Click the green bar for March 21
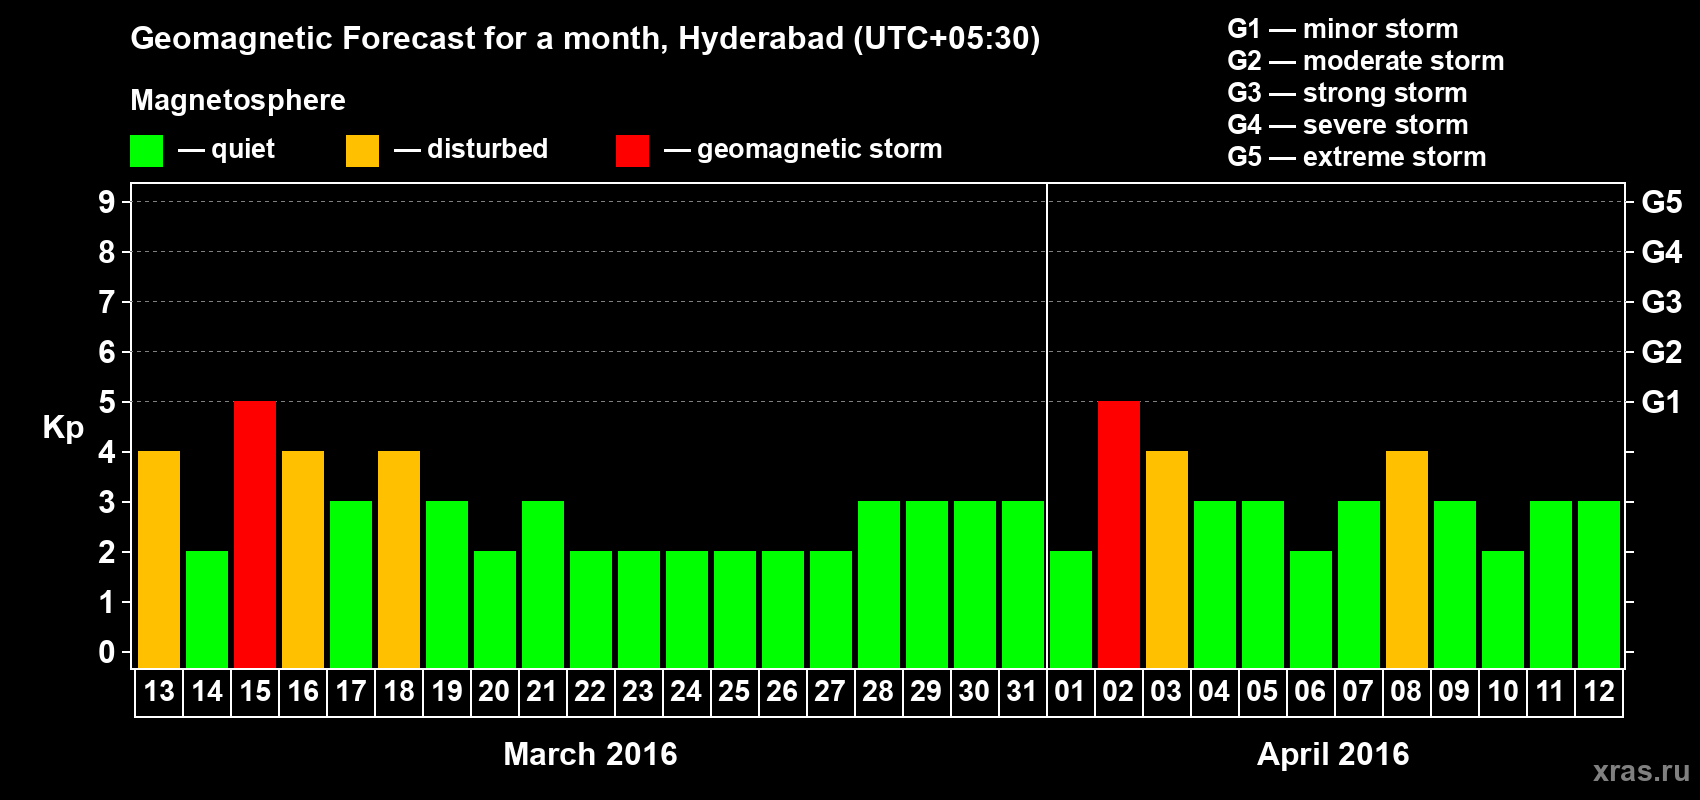This screenshot has width=1700, height=800. (543, 585)
